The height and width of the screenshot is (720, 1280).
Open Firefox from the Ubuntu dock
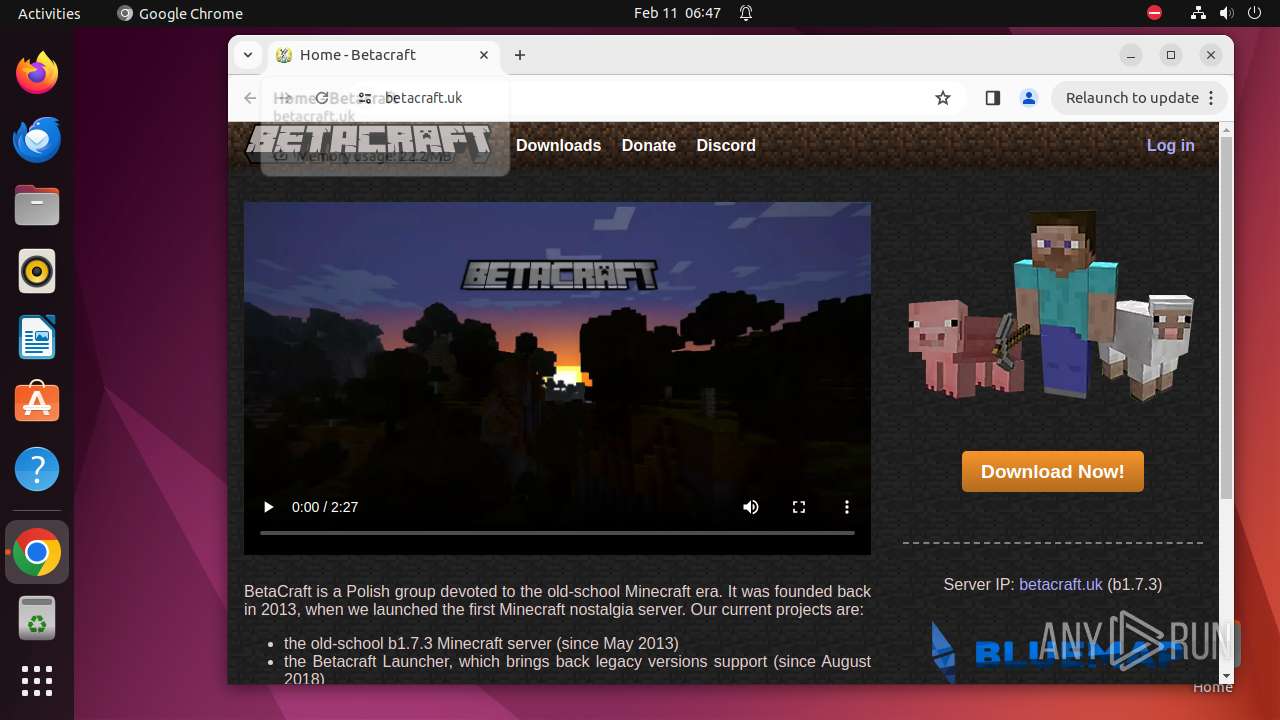(x=37, y=73)
